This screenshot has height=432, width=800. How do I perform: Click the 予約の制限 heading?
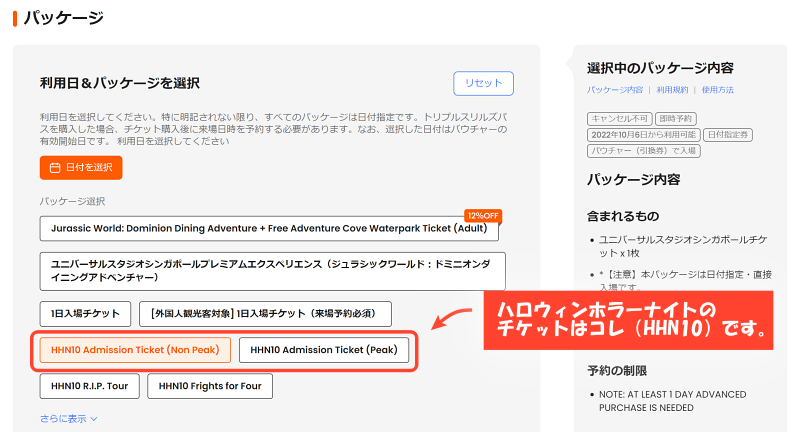(x=617, y=371)
